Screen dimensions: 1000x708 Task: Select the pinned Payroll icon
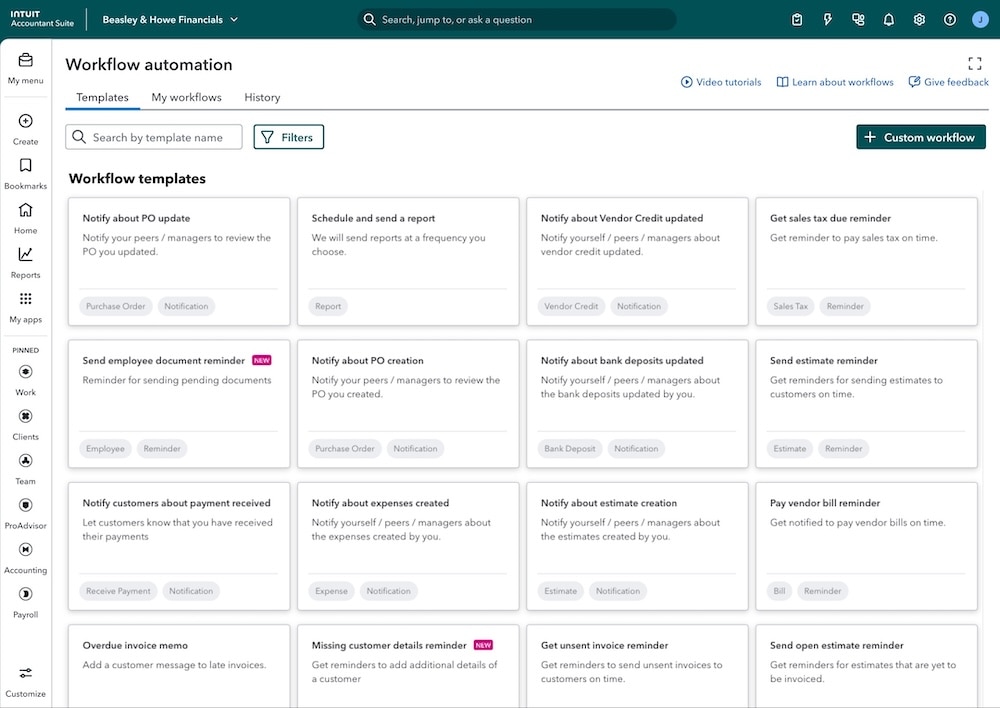pyautogui.click(x=25, y=593)
